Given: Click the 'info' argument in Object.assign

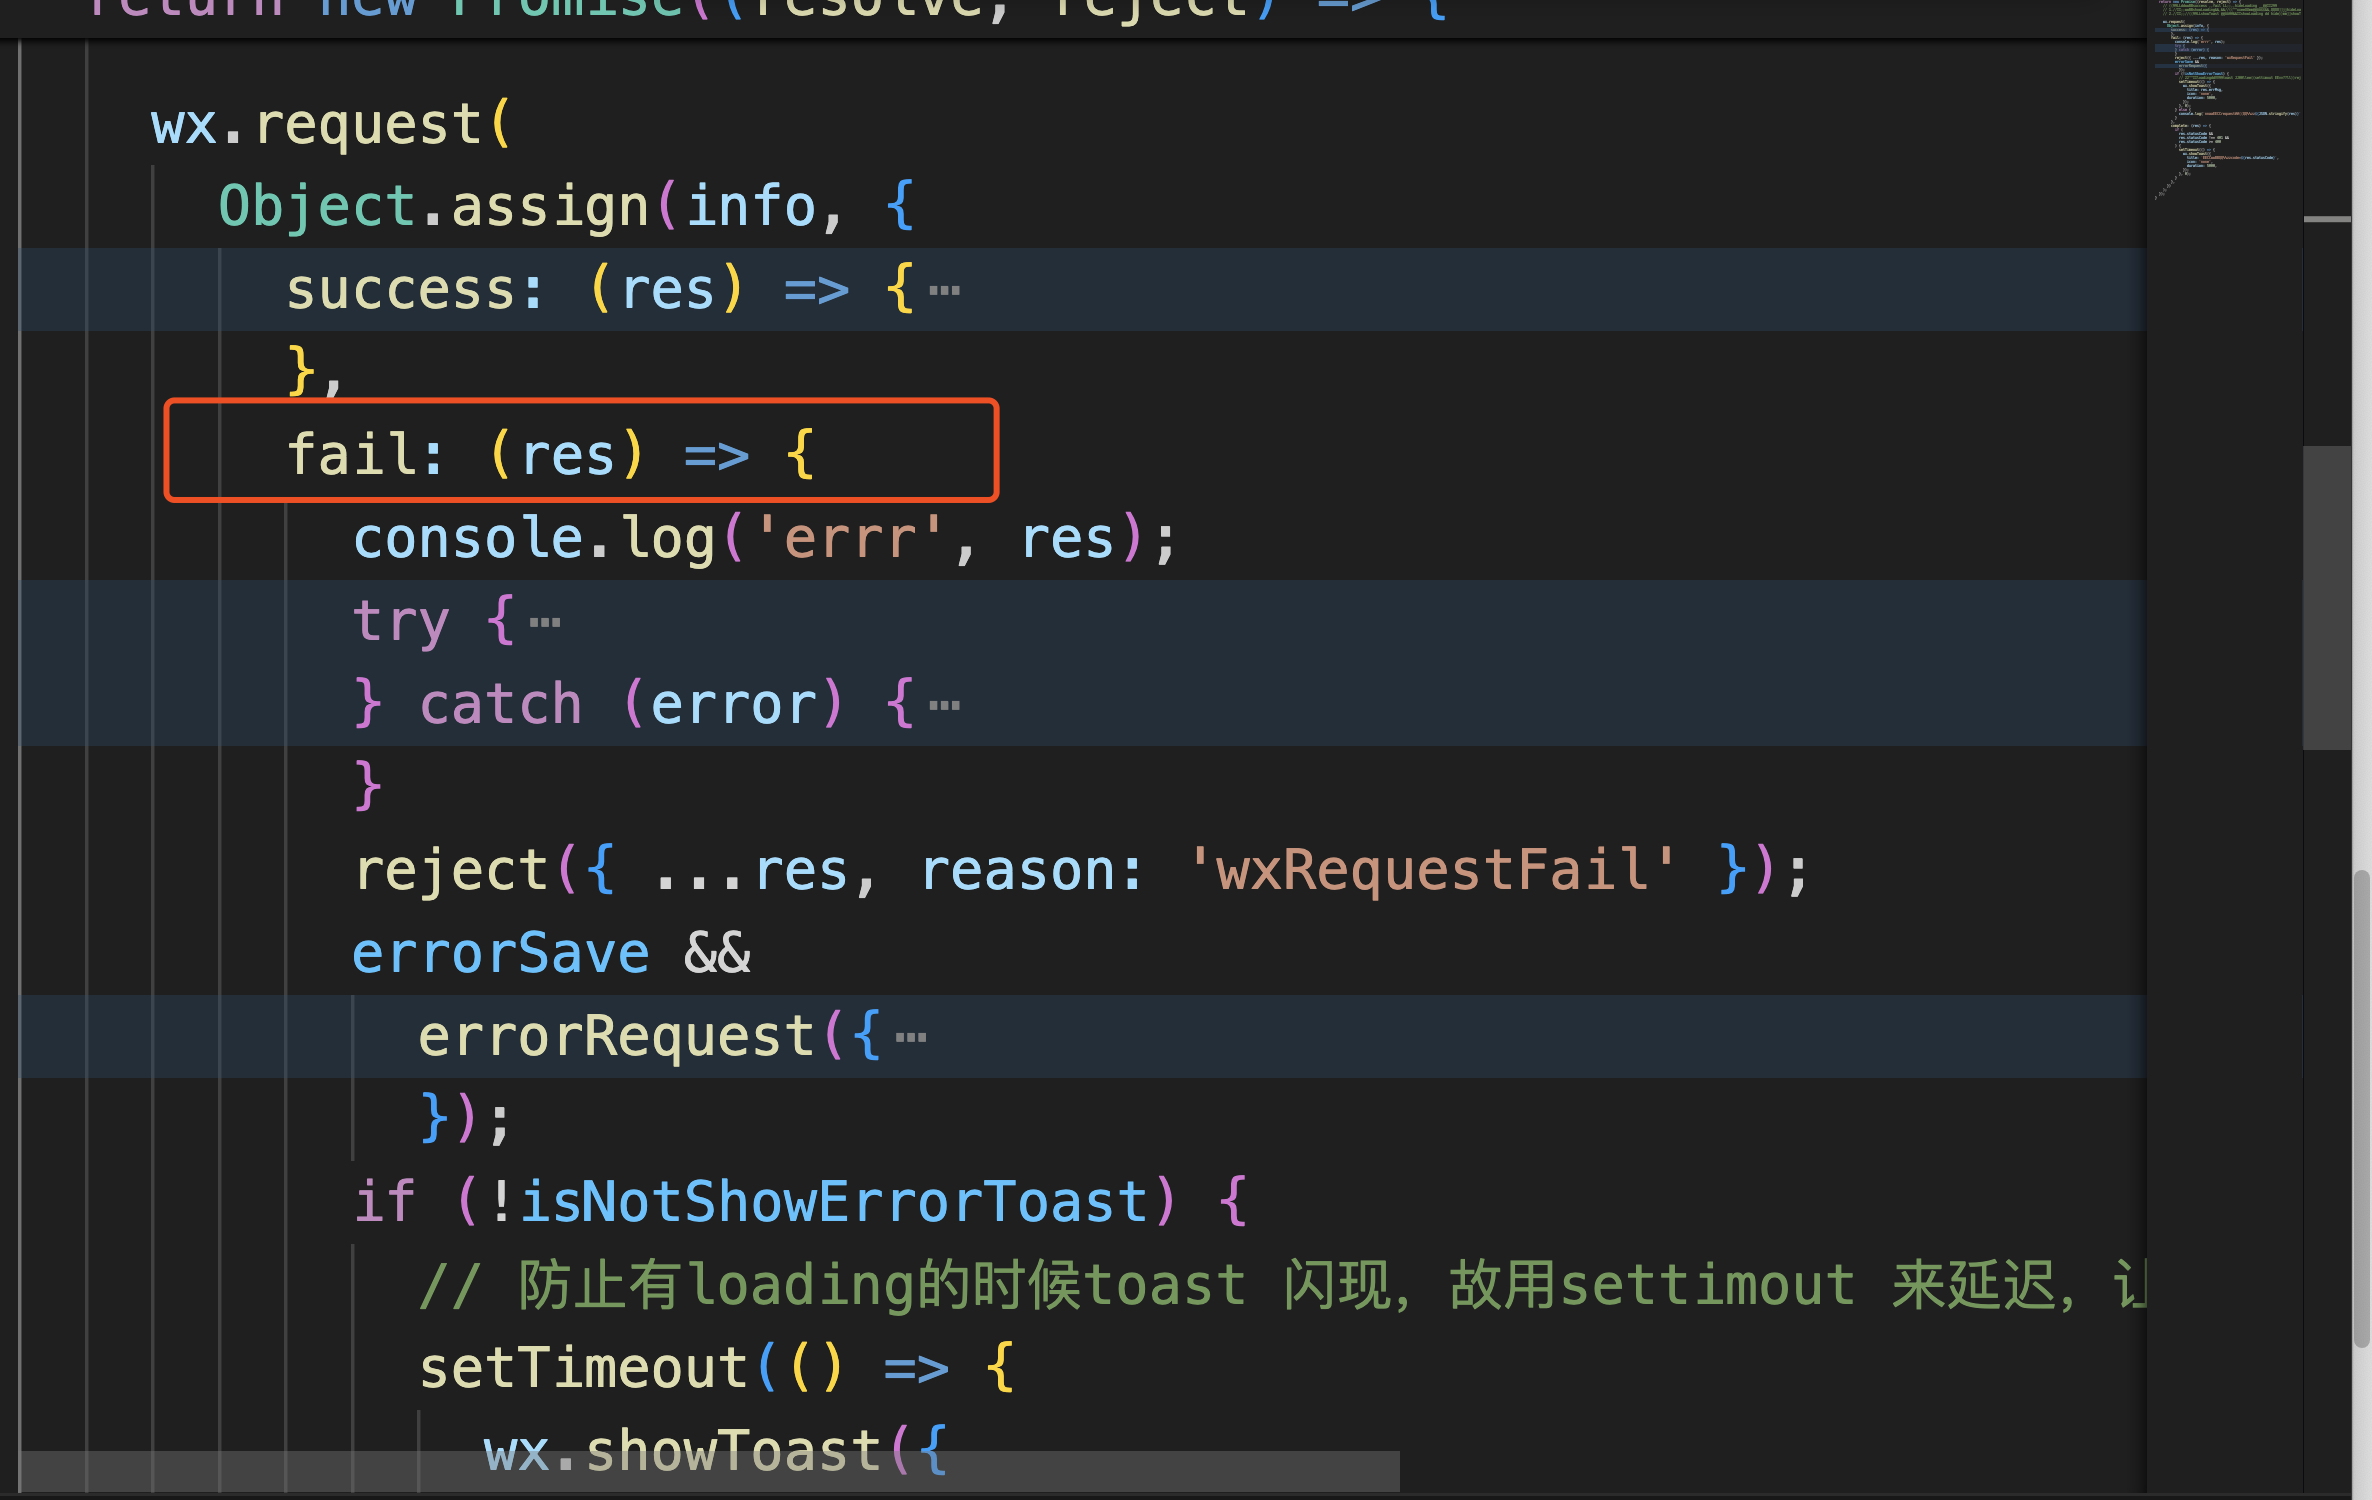Looking at the screenshot, I should pos(751,207).
